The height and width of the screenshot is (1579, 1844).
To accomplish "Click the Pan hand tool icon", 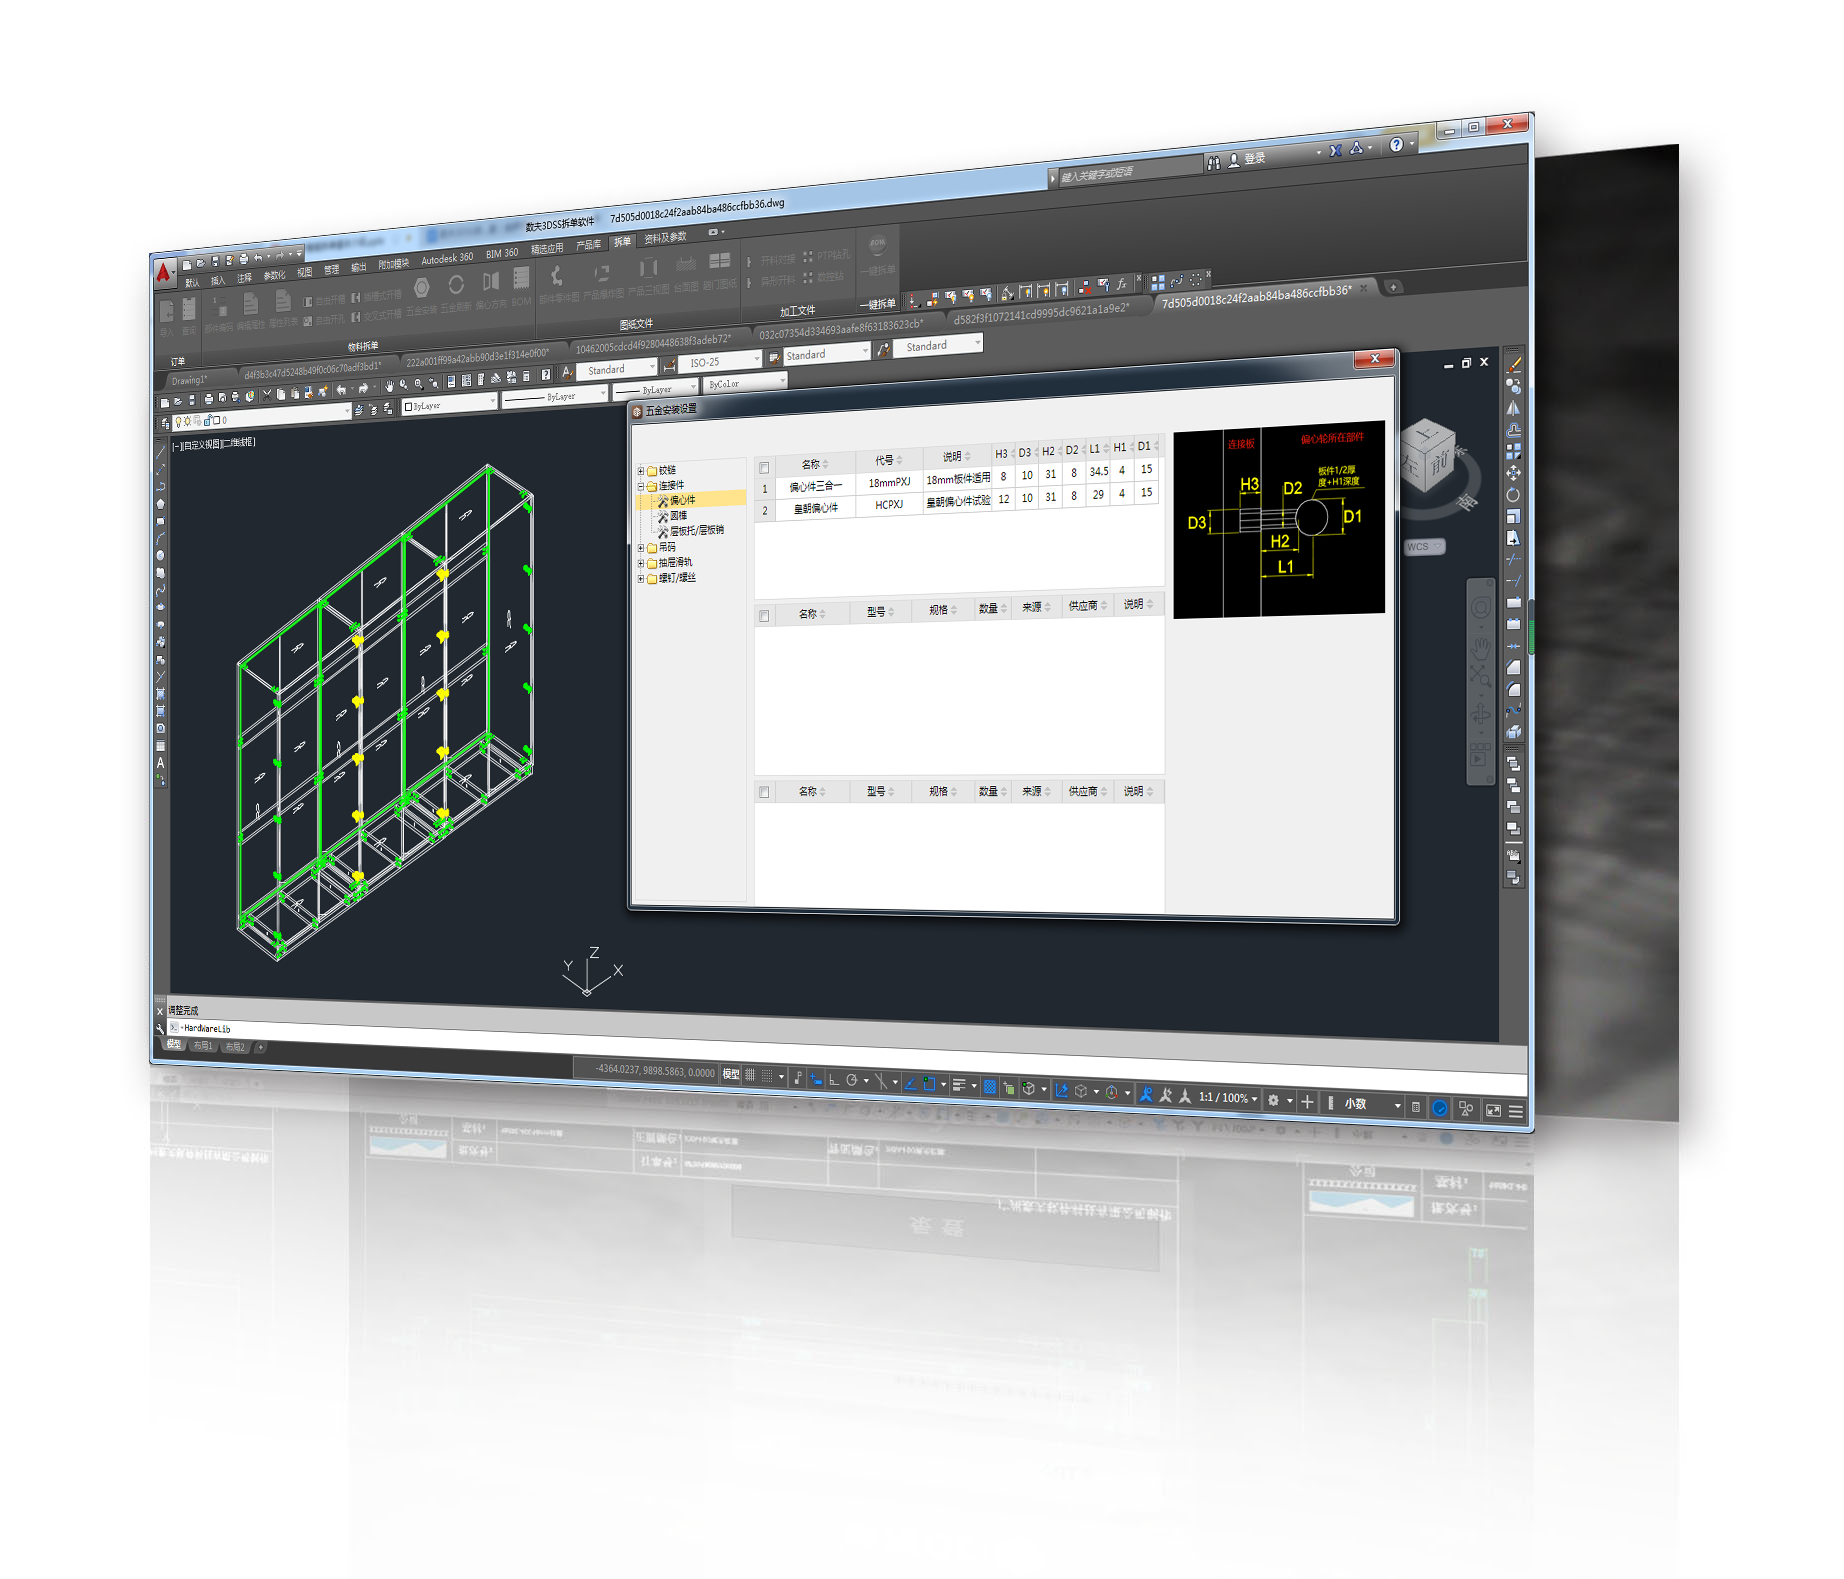I will tap(389, 386).
